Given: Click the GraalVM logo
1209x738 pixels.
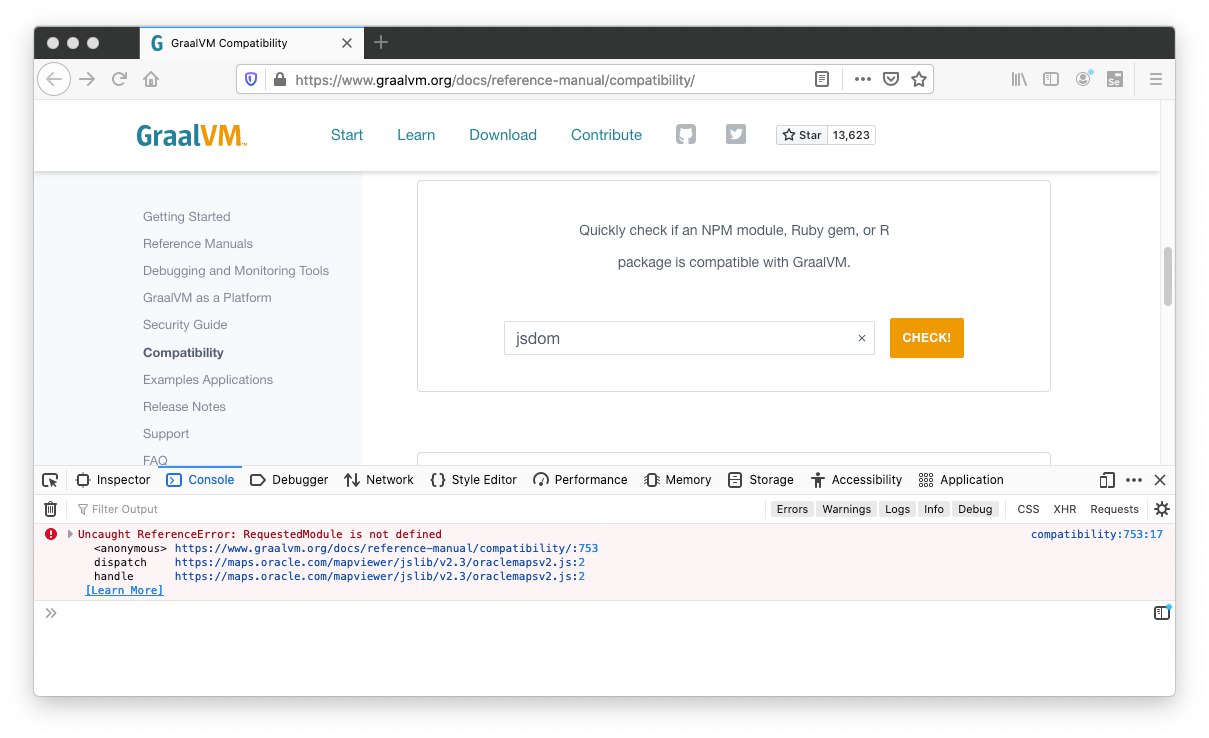Looking at the screenshot, I should click(192, 135).
